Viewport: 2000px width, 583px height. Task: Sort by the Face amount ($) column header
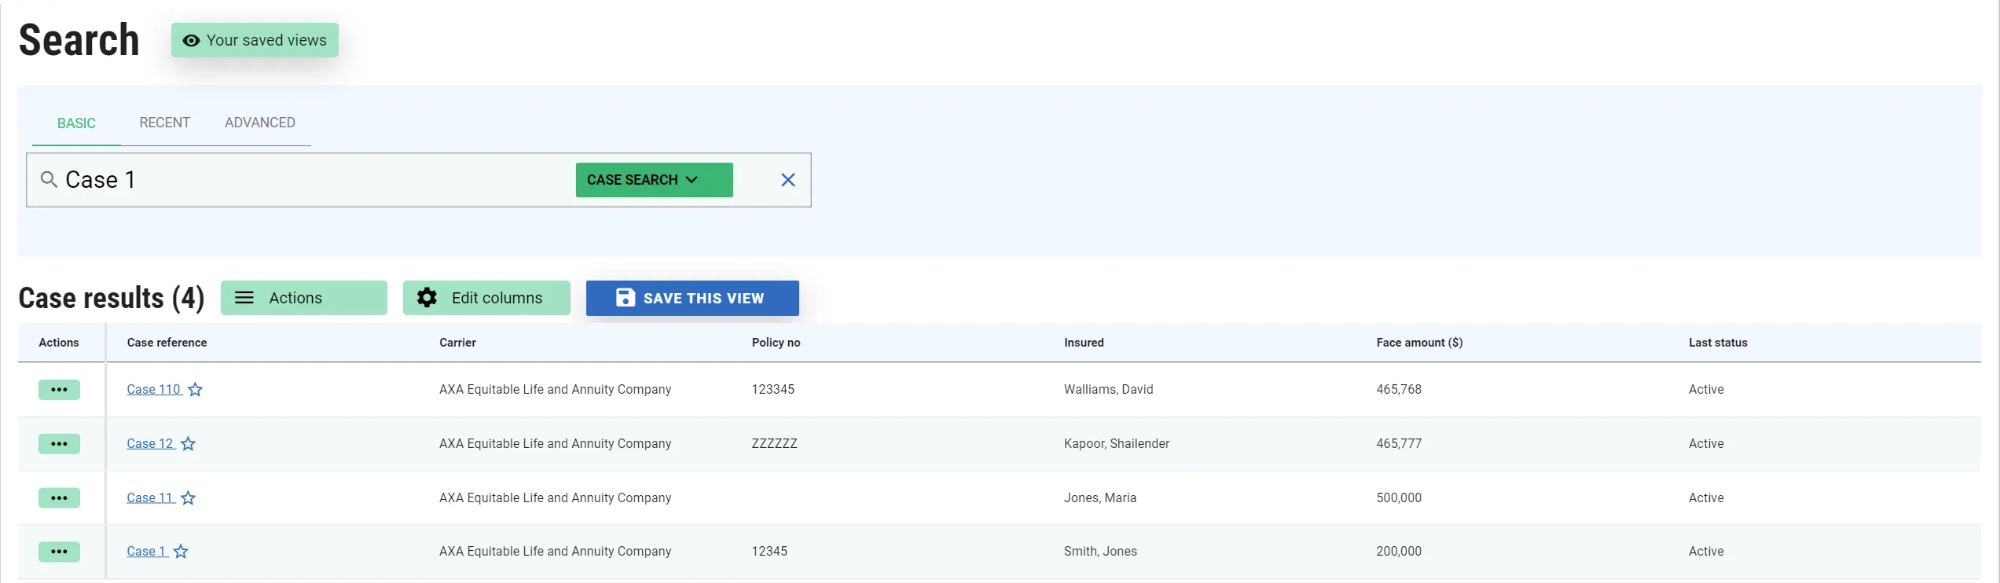tap(1419, 343)
